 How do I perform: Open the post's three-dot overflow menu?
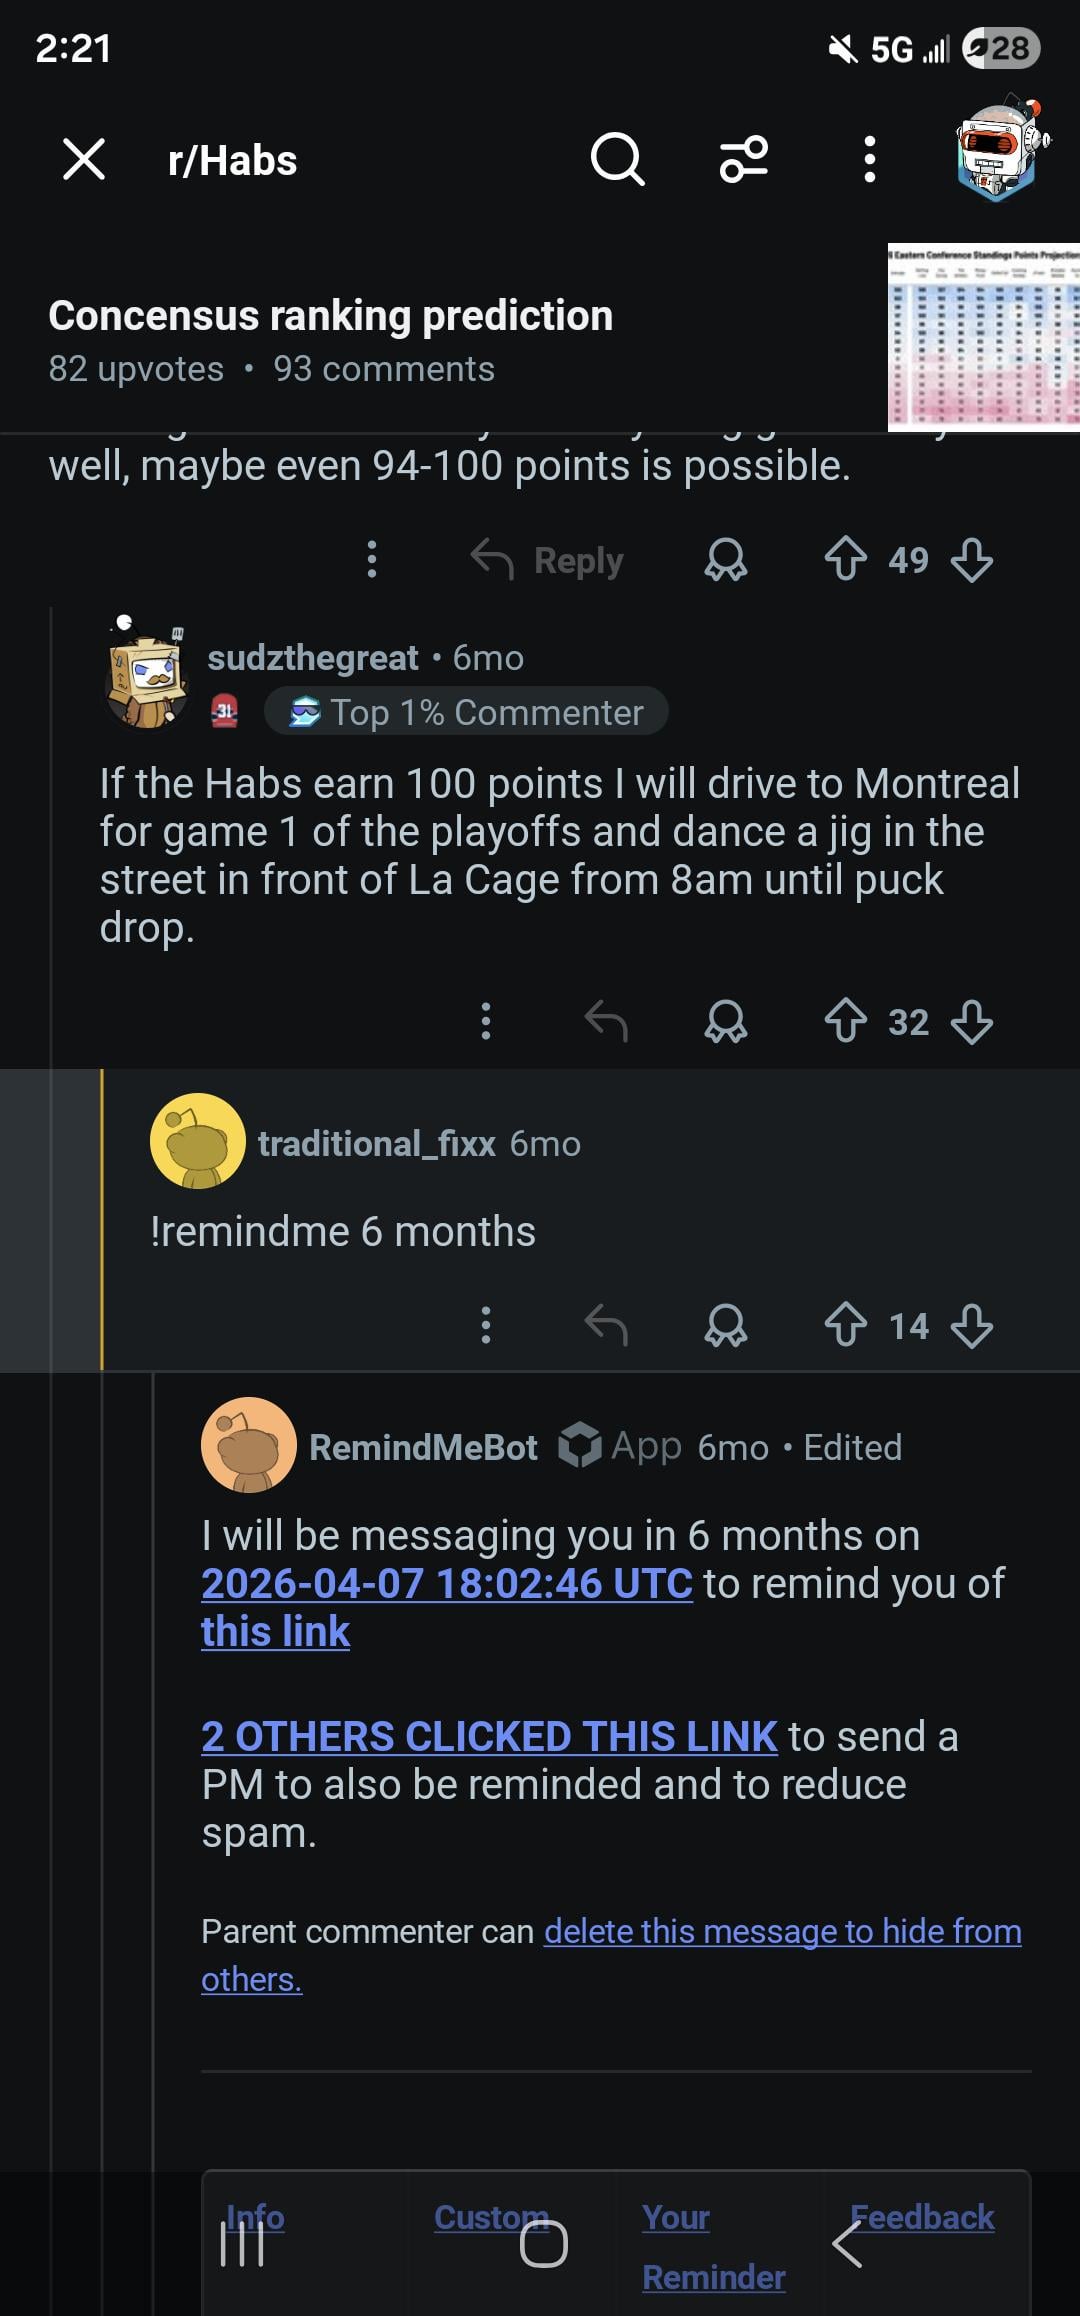point(870,160)
